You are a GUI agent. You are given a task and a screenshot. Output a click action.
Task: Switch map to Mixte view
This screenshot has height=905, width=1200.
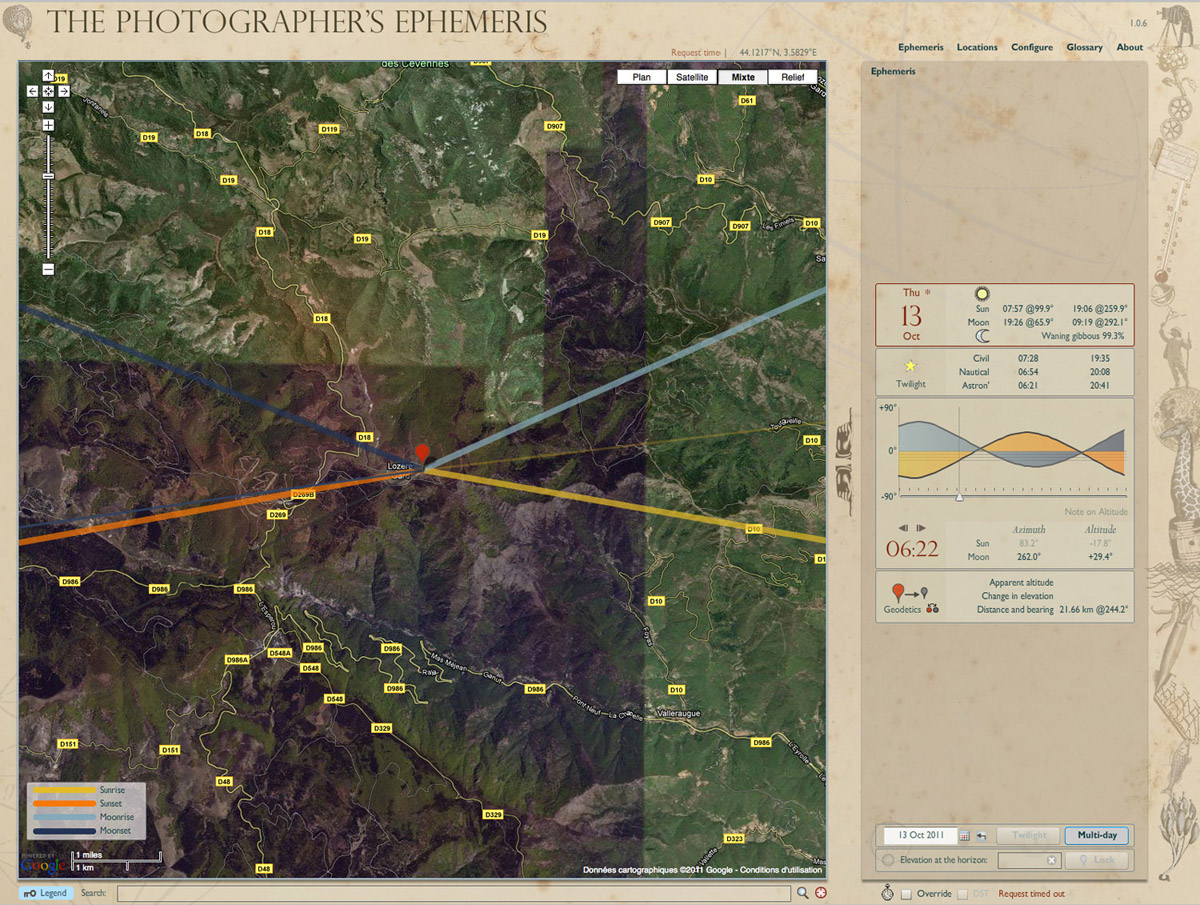(x=743, y=77)
